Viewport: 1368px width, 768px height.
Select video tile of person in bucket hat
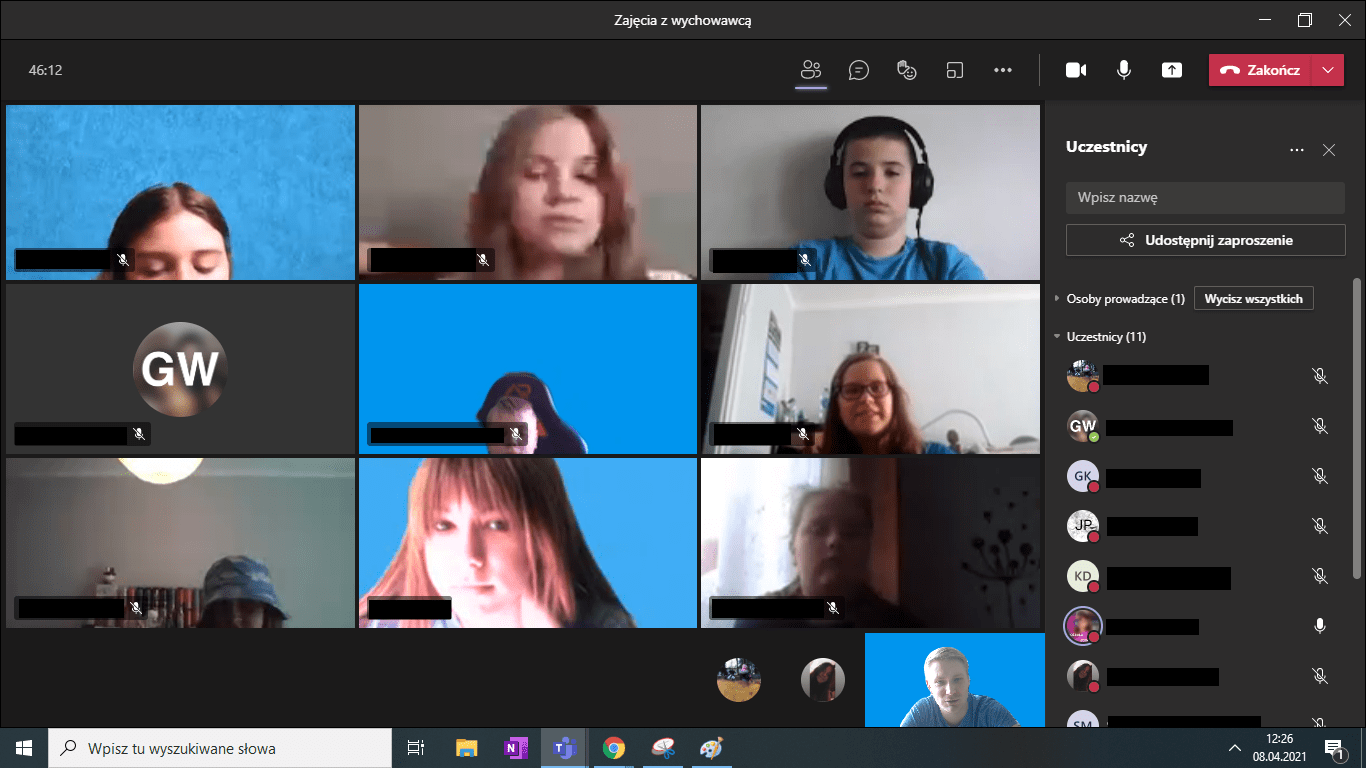(180, 543)
